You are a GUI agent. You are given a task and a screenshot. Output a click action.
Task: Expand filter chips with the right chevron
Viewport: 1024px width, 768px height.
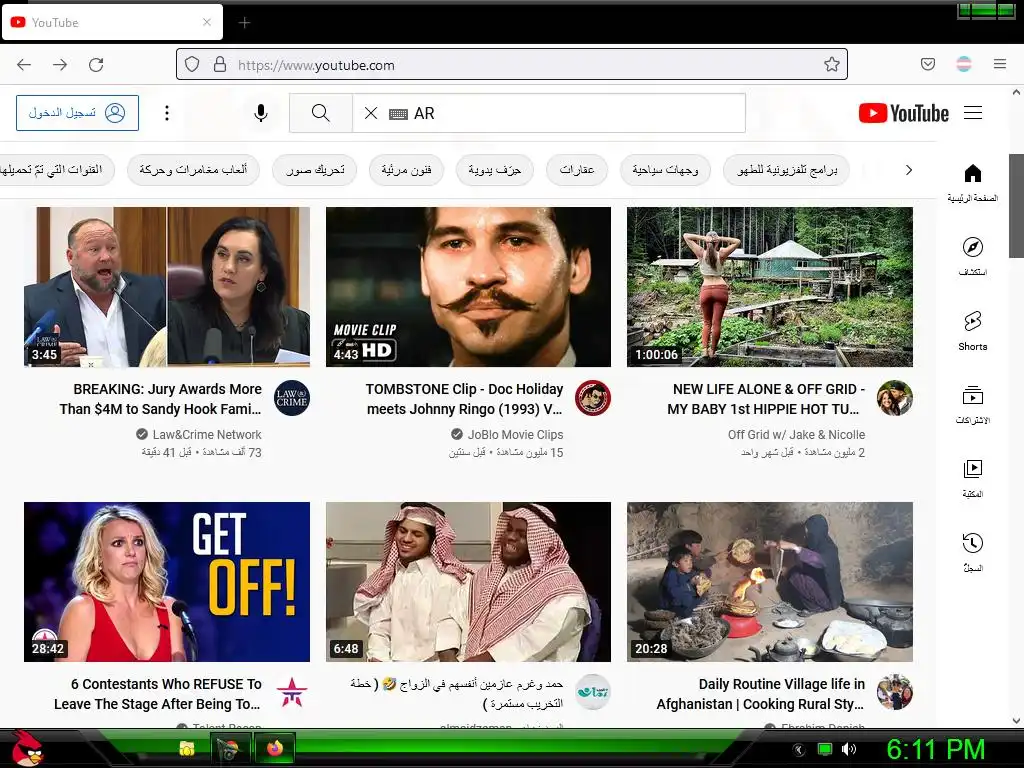[x=908, y=170]
